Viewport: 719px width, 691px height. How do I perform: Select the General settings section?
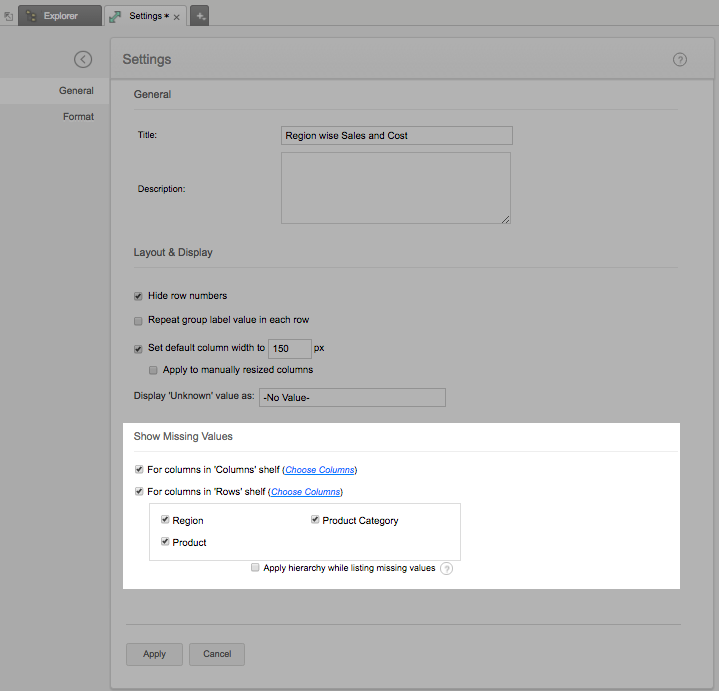76,91
